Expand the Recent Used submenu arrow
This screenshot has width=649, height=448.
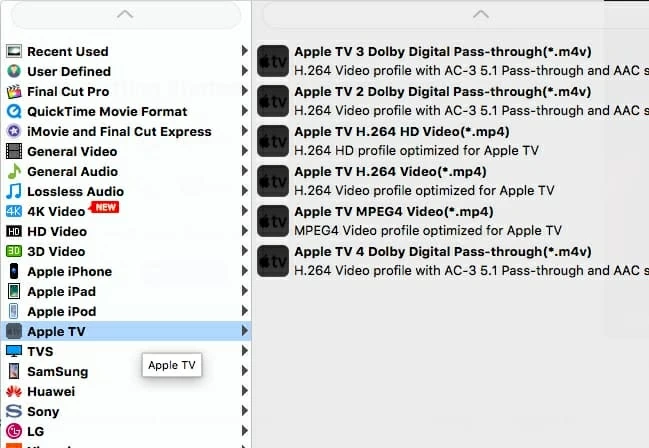click(245, 51)
